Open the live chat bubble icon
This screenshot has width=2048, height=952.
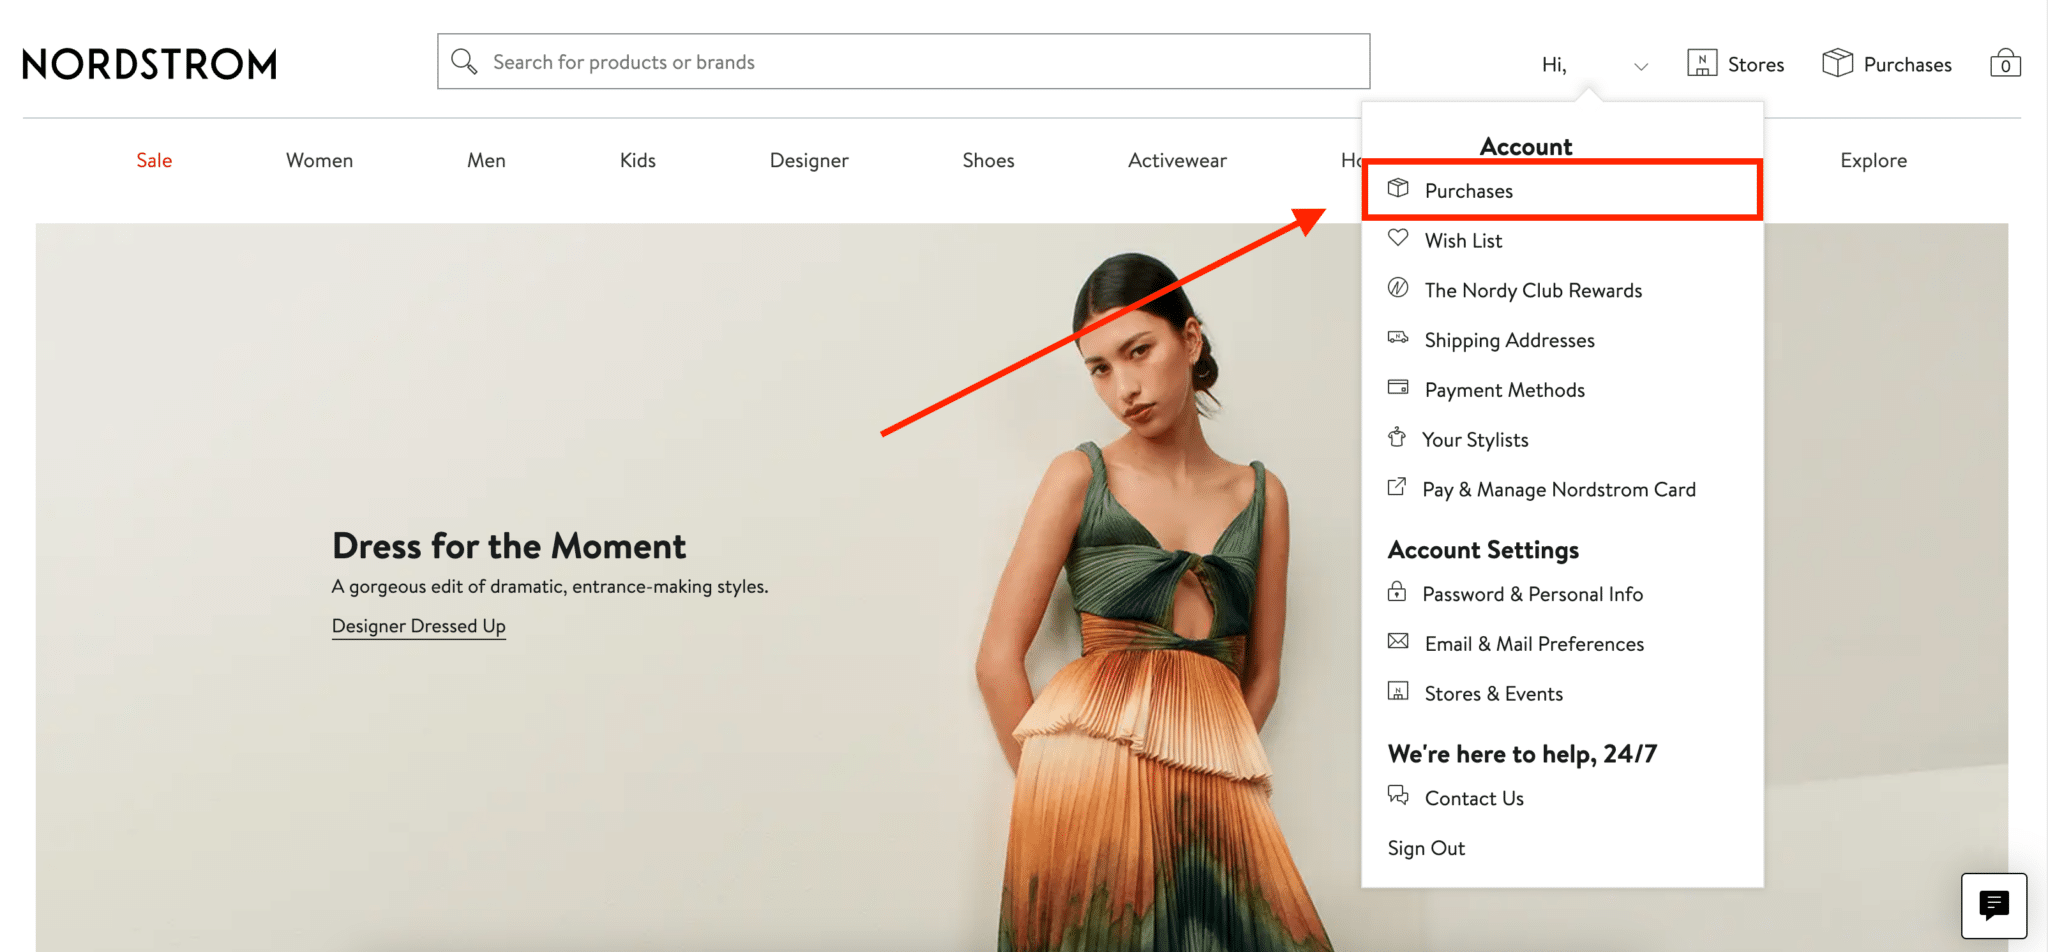[1994, 906]
